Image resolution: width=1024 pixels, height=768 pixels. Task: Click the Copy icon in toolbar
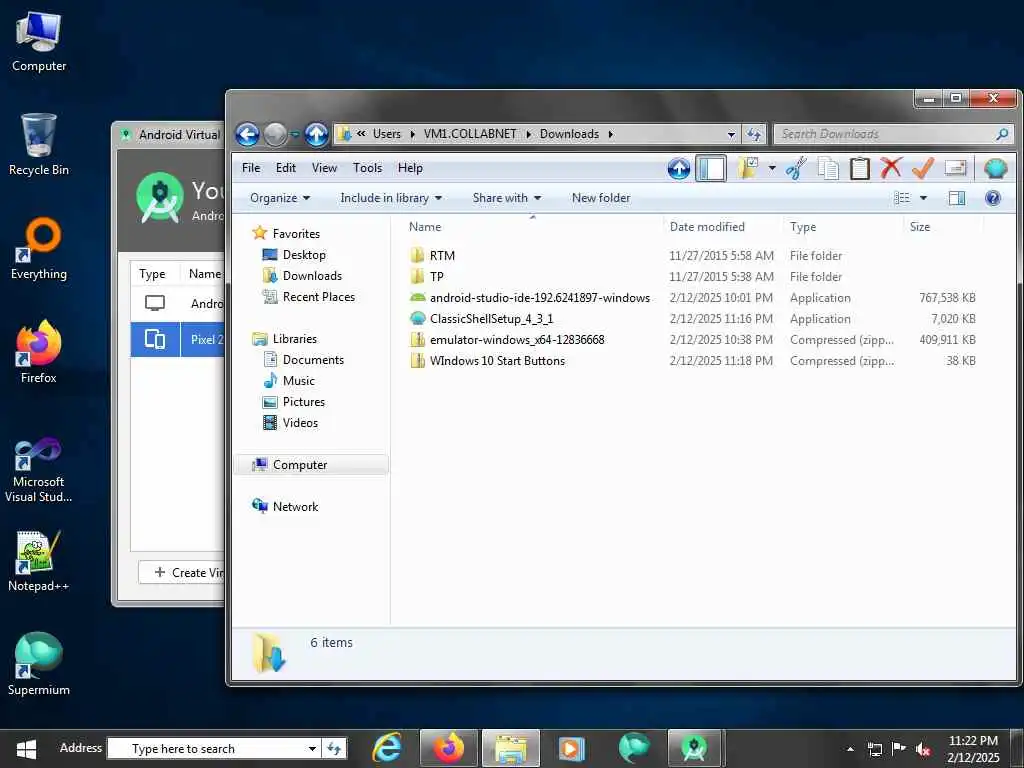(x=828, y=168)
